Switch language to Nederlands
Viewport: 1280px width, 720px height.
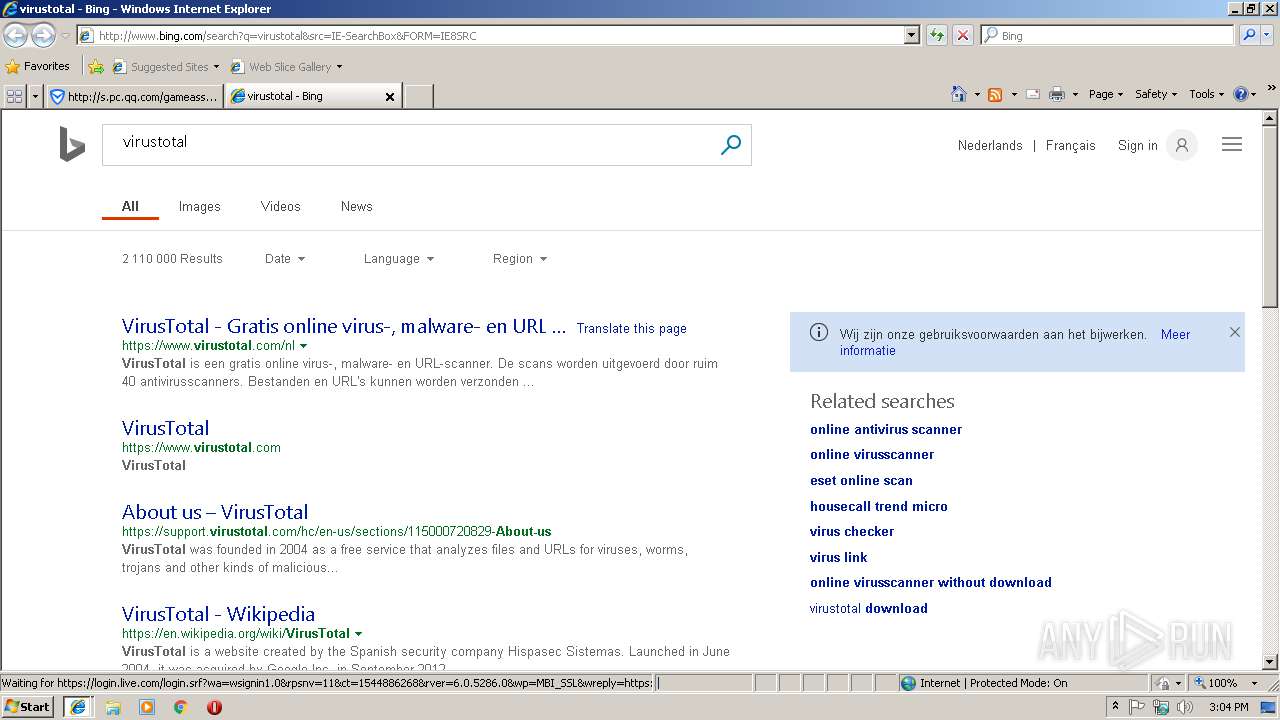tap(990, 145)
